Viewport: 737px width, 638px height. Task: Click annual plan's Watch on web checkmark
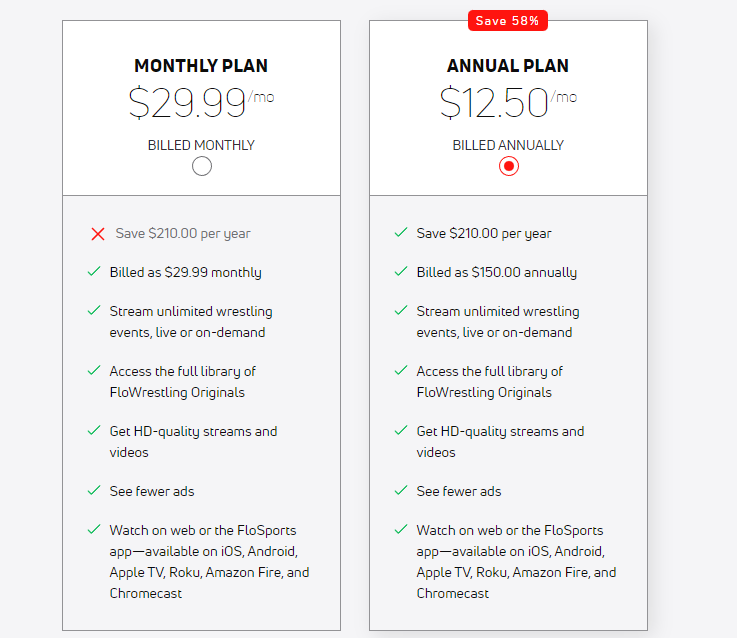click(401, 529)
